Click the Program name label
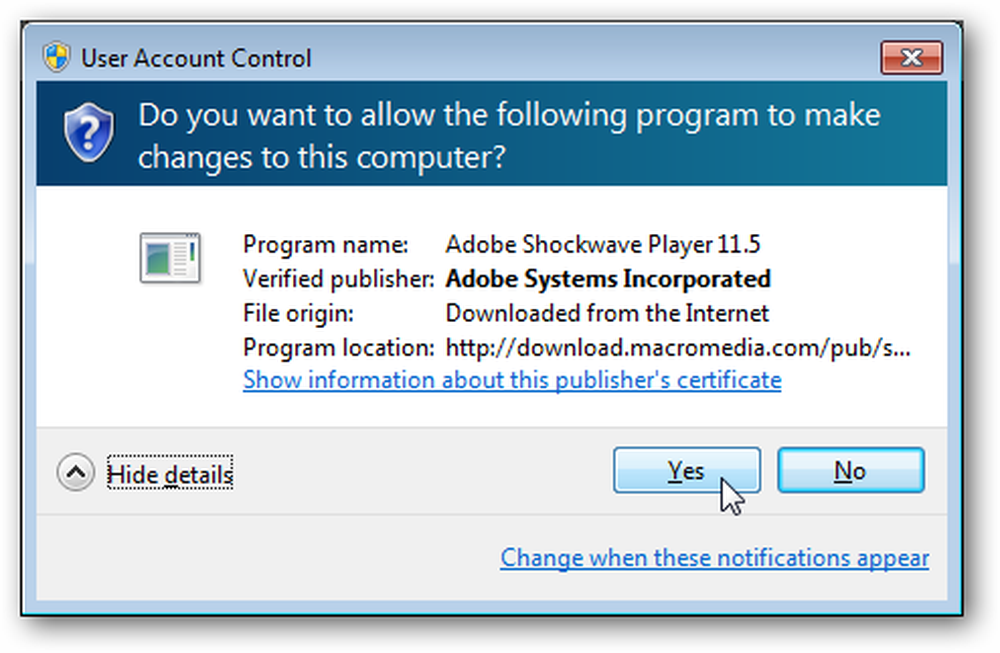Screen dimensions: 1000x653 pos(326,245)
